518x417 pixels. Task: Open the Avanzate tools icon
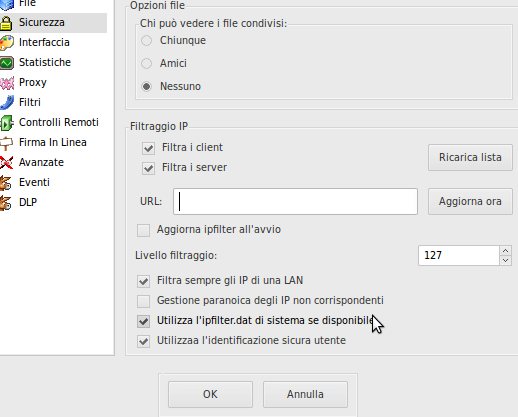coord(6,163)
